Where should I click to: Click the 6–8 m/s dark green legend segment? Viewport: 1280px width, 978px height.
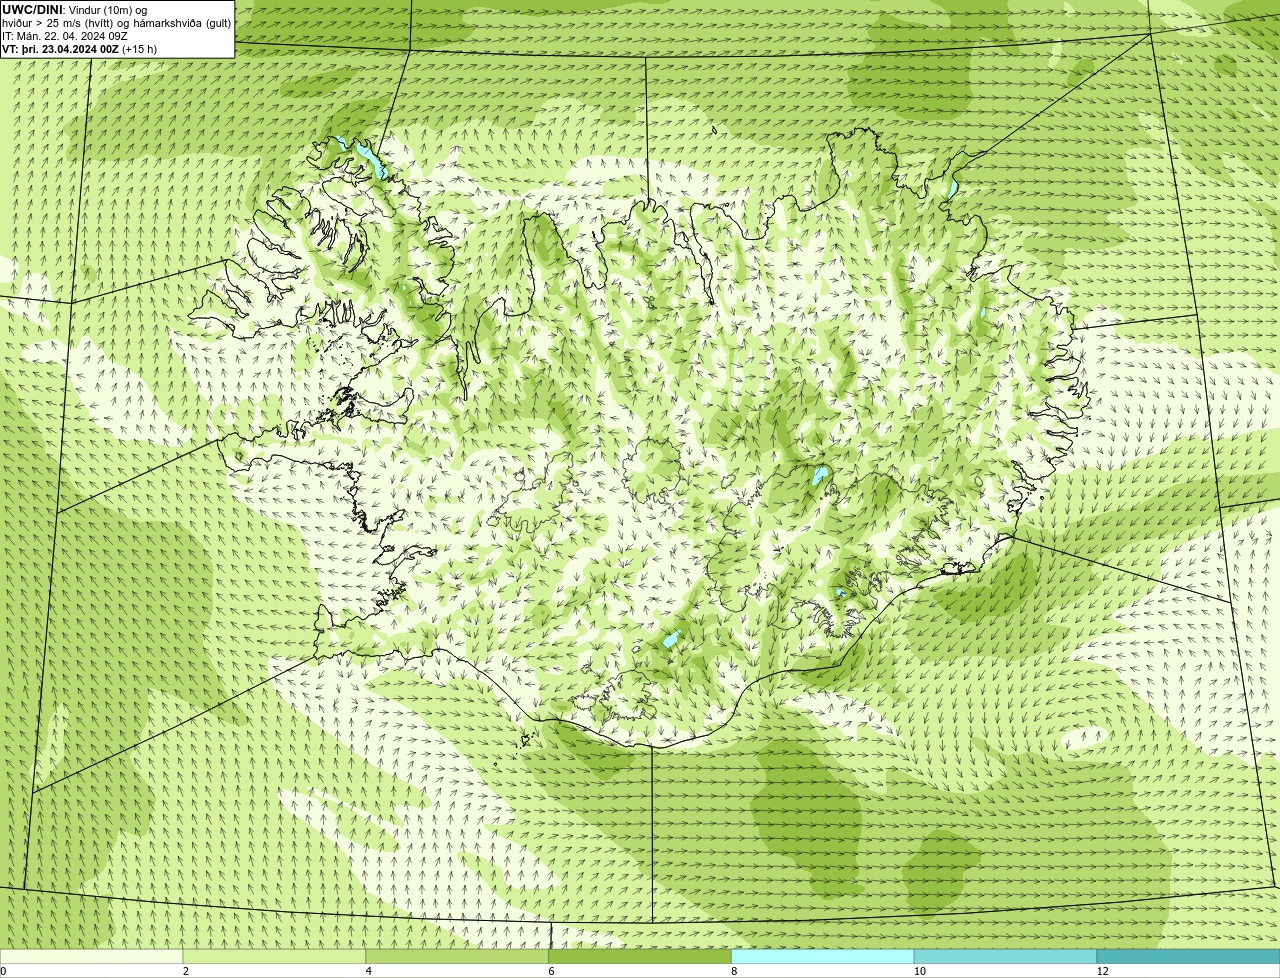click(x=640, y=957)
